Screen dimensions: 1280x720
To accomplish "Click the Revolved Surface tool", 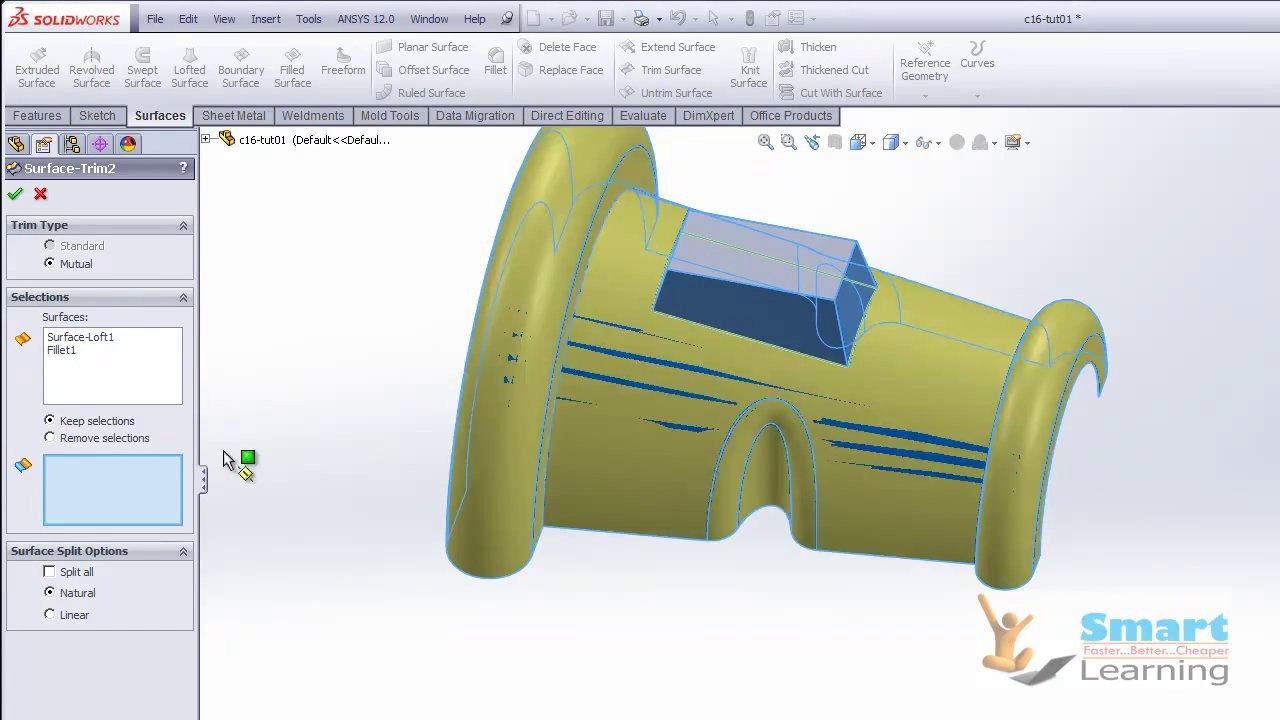I will click(x=91, y=68).
